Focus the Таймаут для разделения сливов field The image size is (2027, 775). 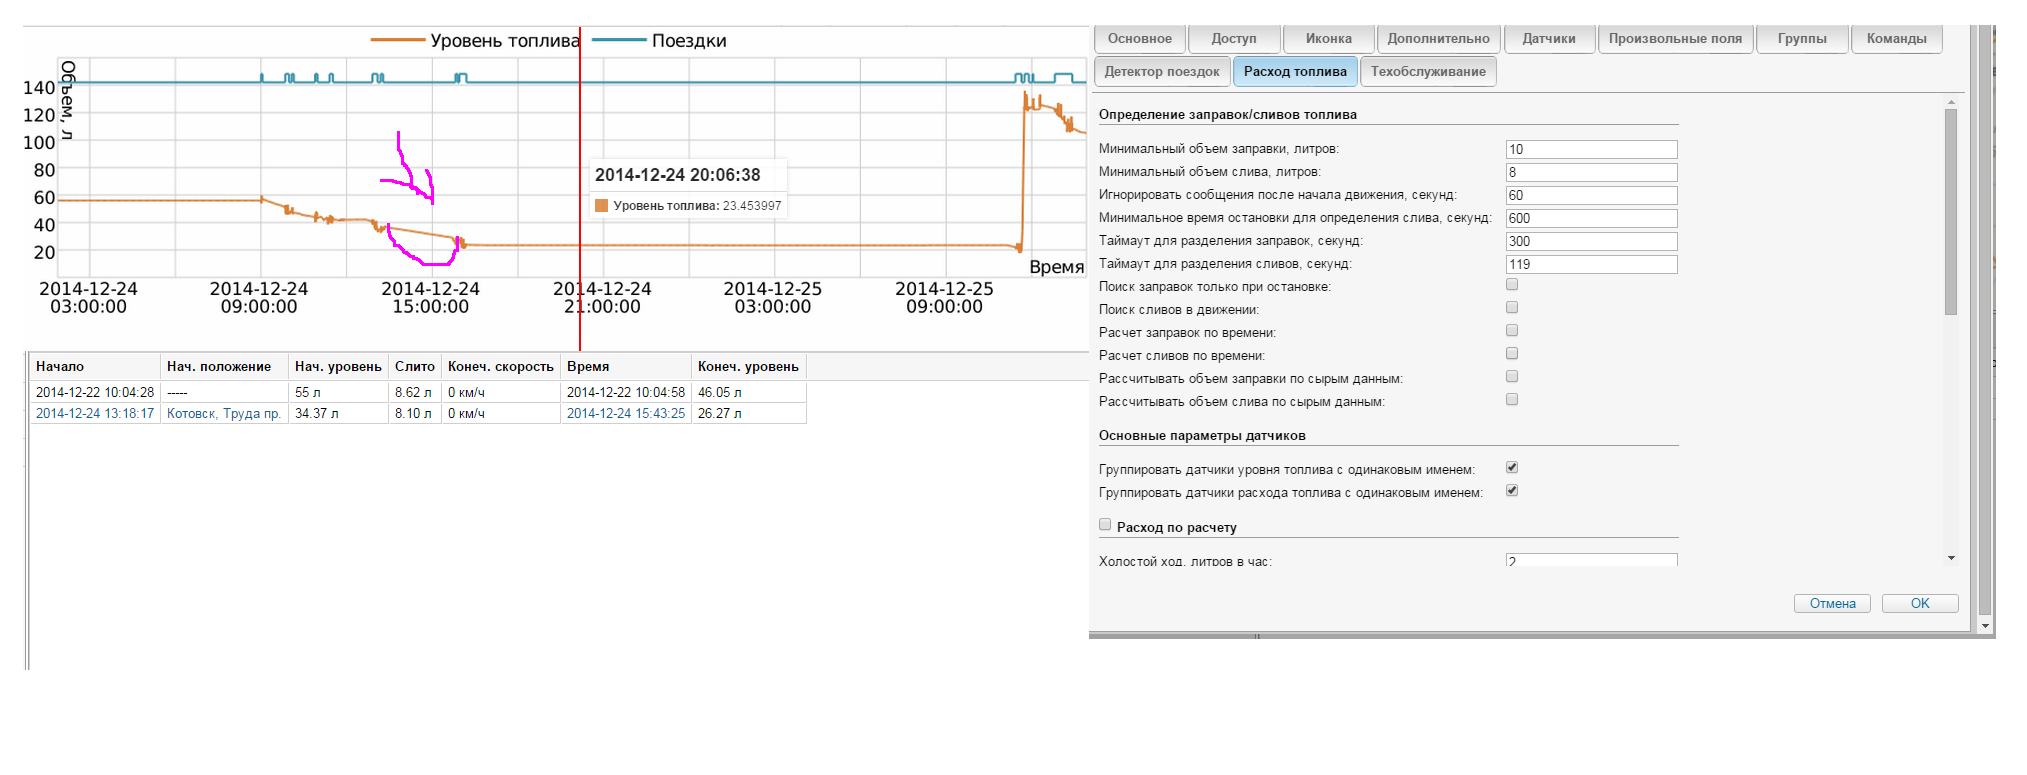tap(1590, 265)
